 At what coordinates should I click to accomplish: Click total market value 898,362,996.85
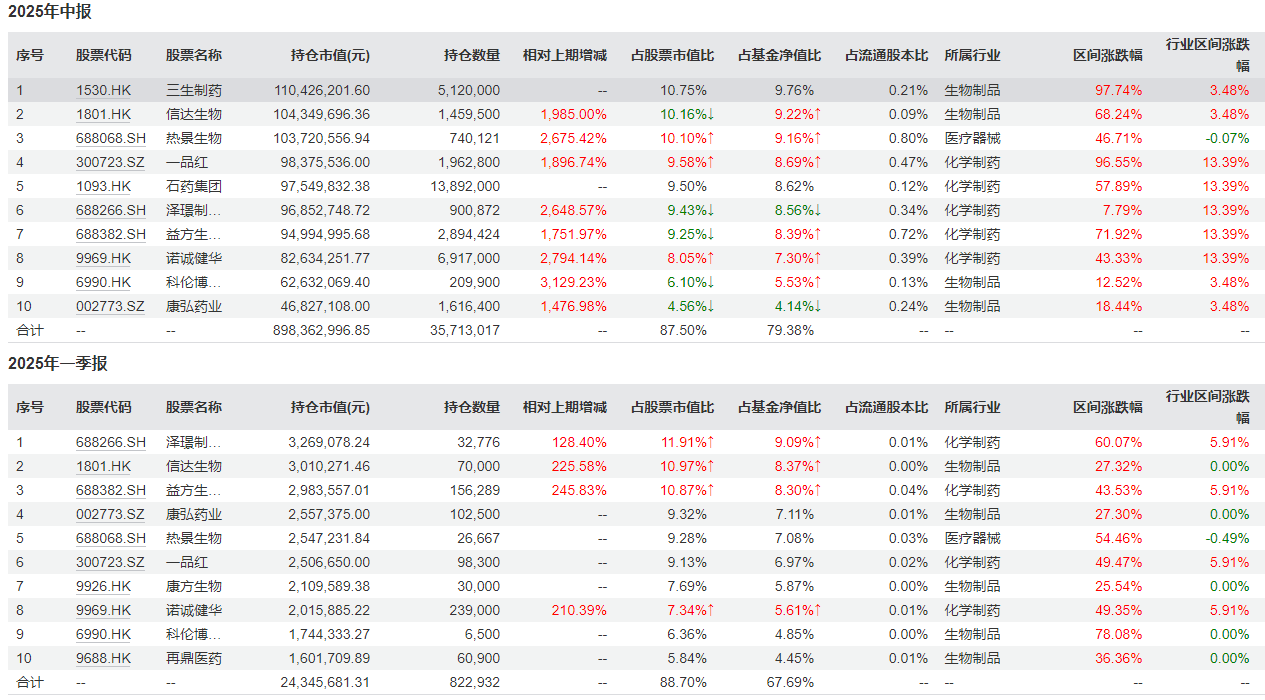322,330
